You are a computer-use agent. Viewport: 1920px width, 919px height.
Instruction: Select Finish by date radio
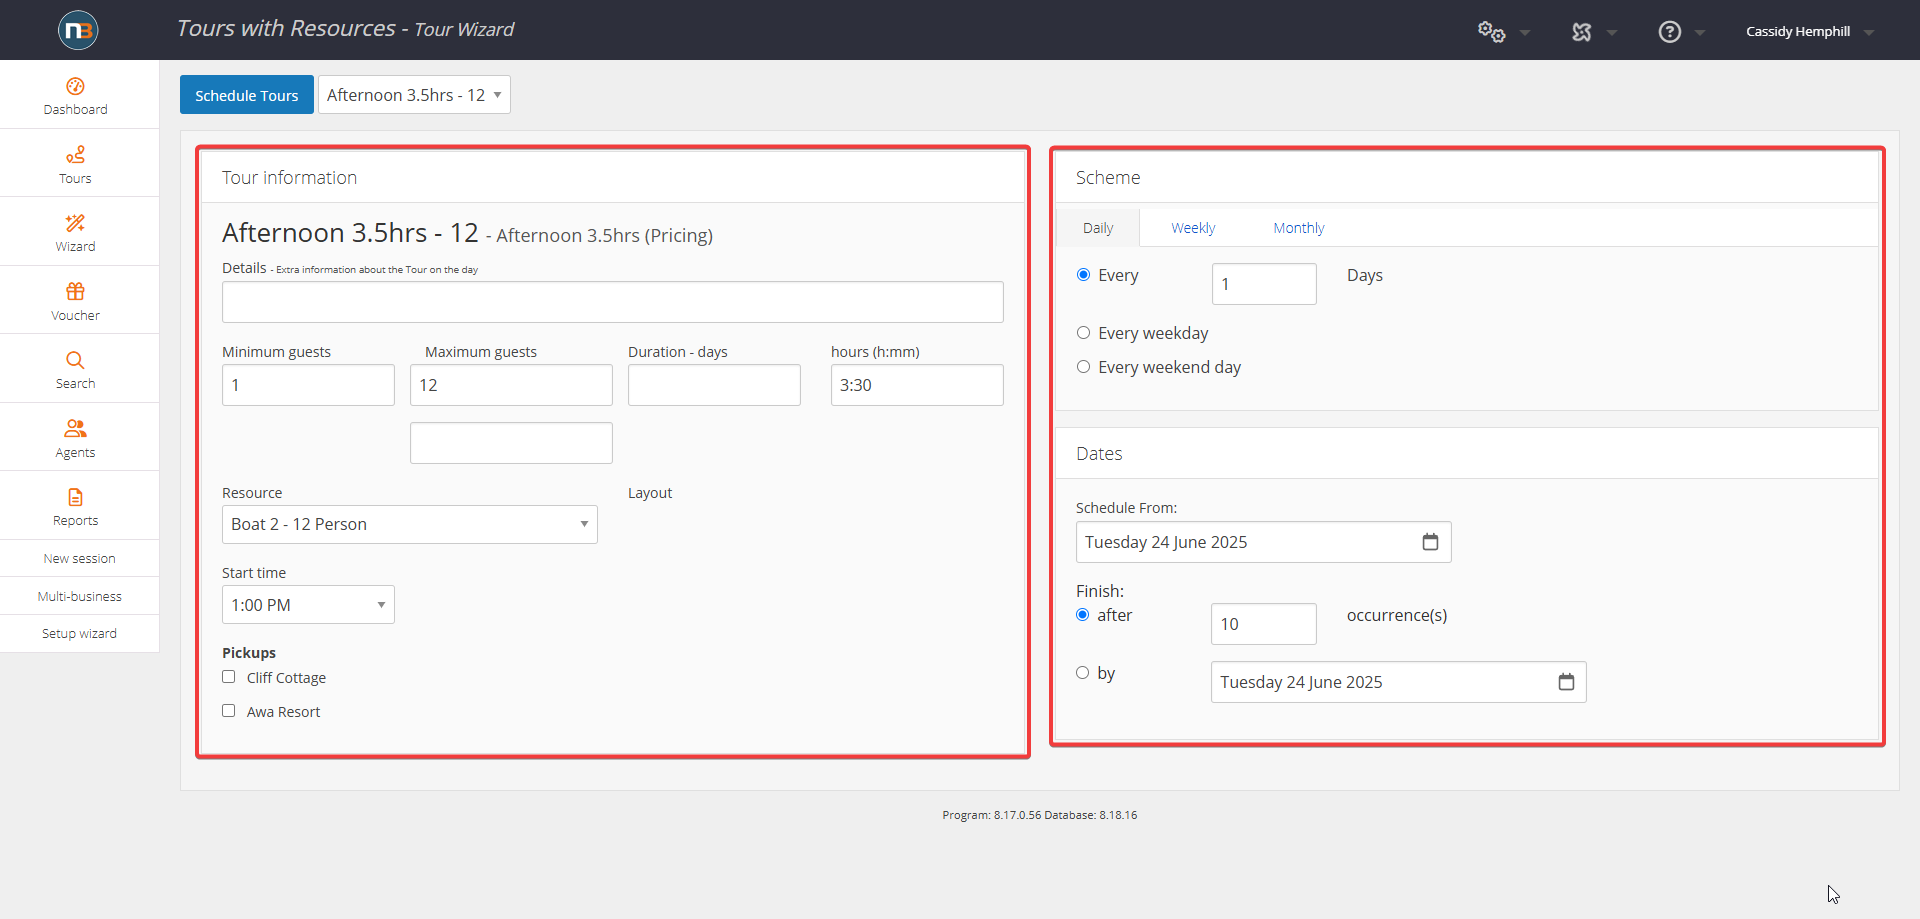[1082, 673]
